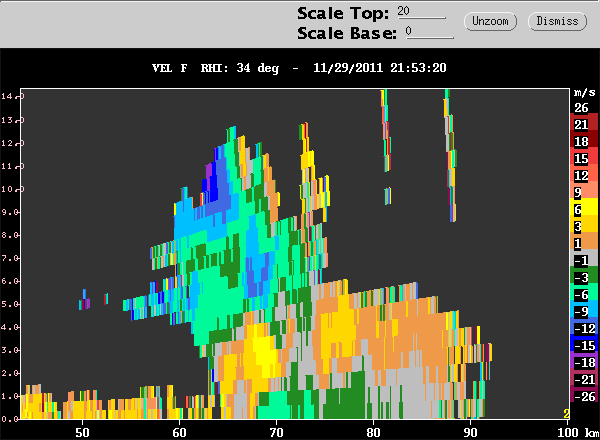
Task: Select the purple -18 m/s legend swatch
Action: (584, 362)
